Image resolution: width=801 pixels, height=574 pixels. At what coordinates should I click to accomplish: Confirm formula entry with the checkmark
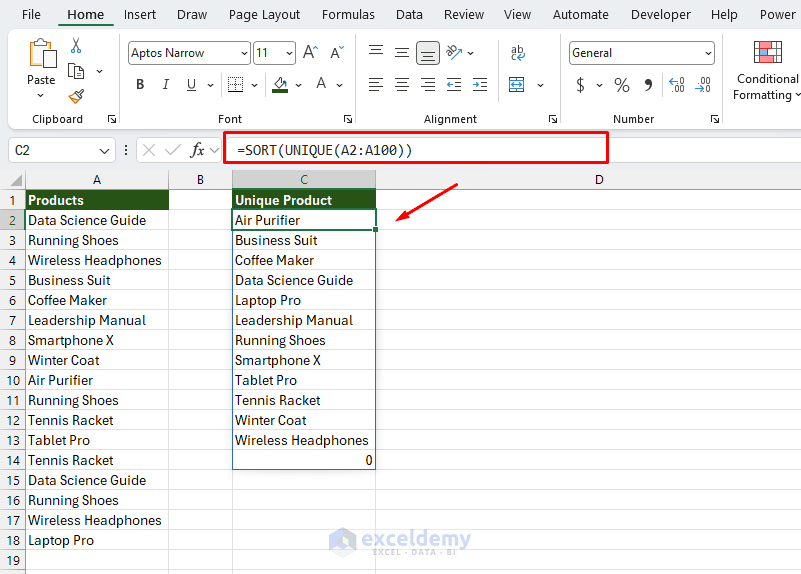(173, 150)
